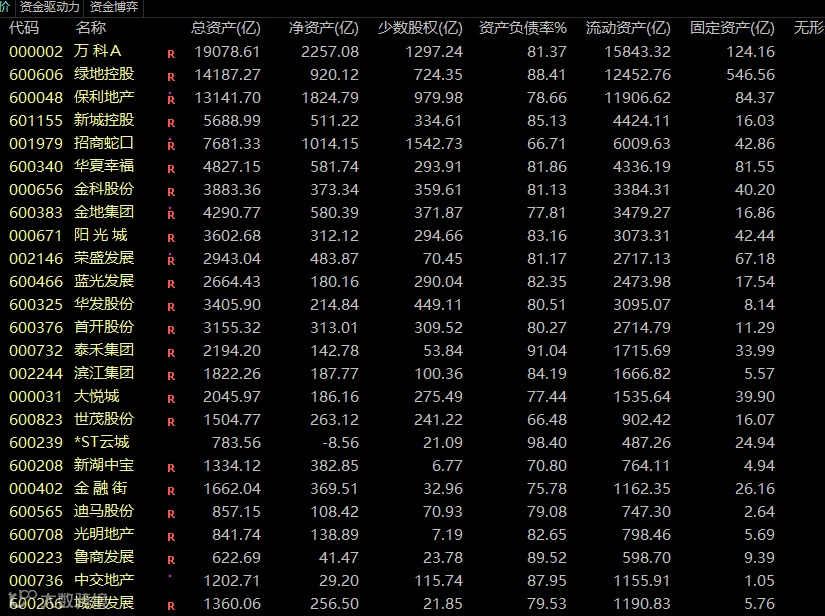
Task: Click the R marker beside 荣盛发展
Action: [171, 260]
